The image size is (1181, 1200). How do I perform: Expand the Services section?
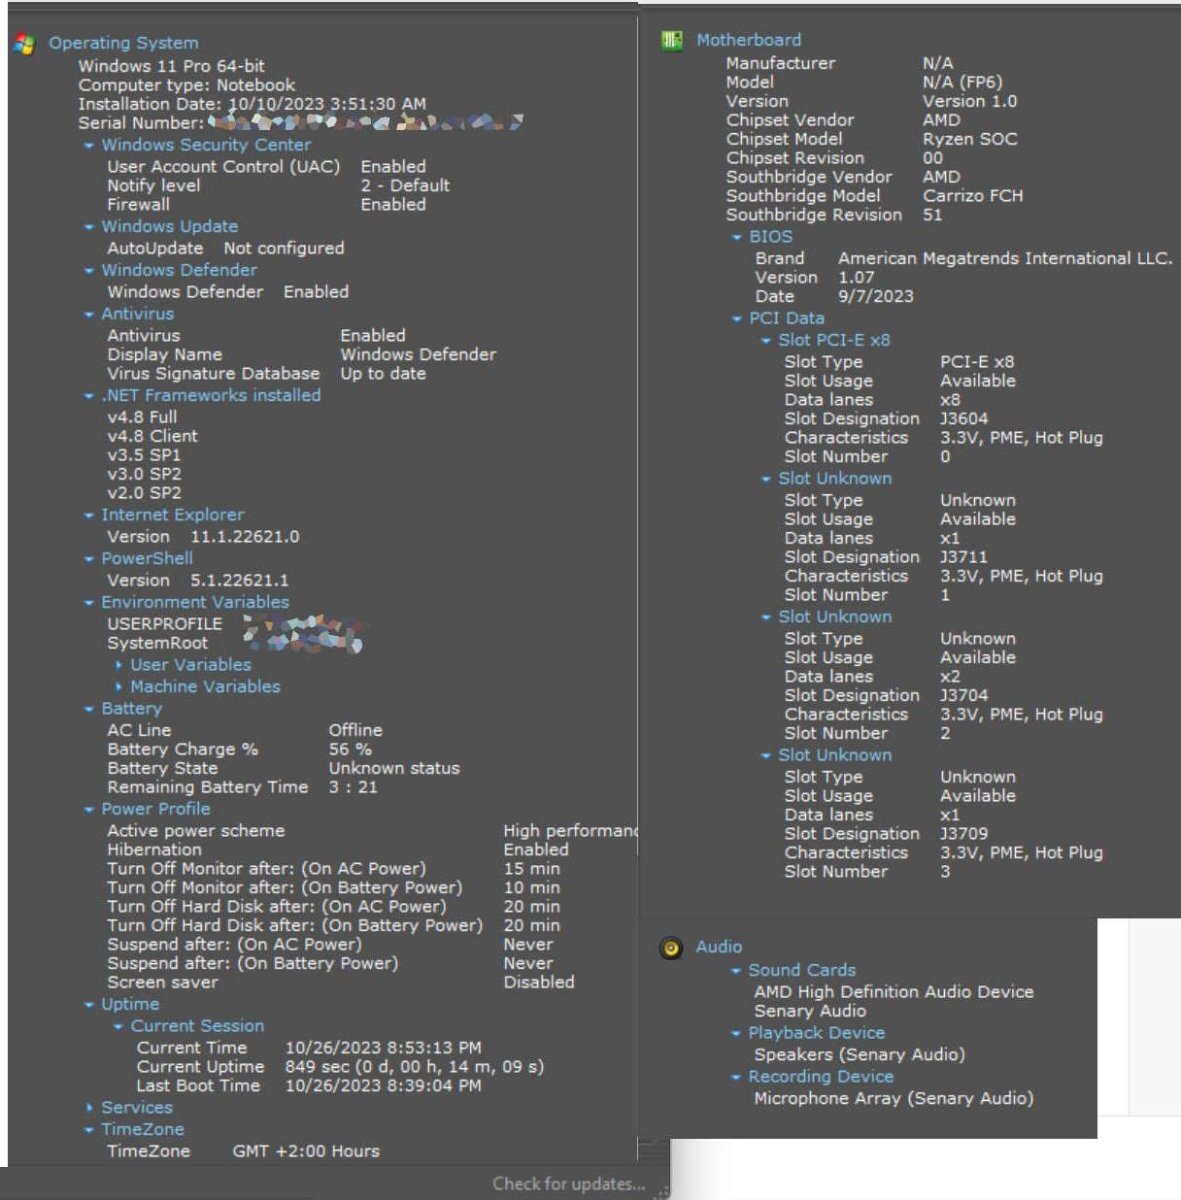[89, 1109]
